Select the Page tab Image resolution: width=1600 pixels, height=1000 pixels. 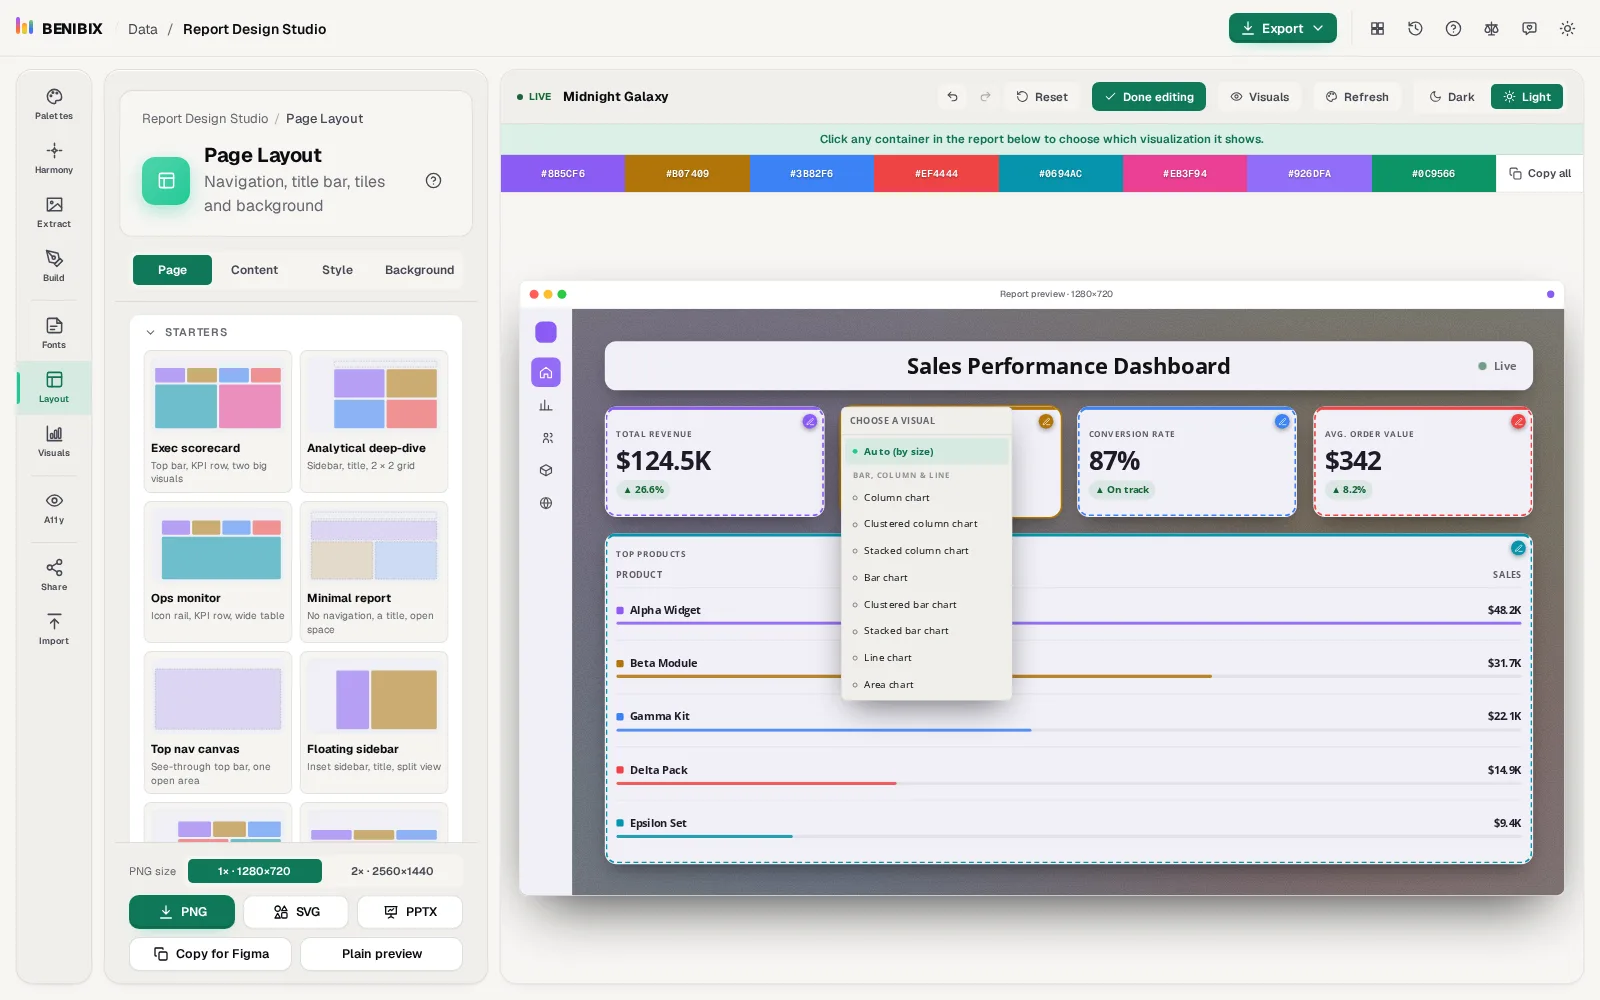click(x=172, y=270)
